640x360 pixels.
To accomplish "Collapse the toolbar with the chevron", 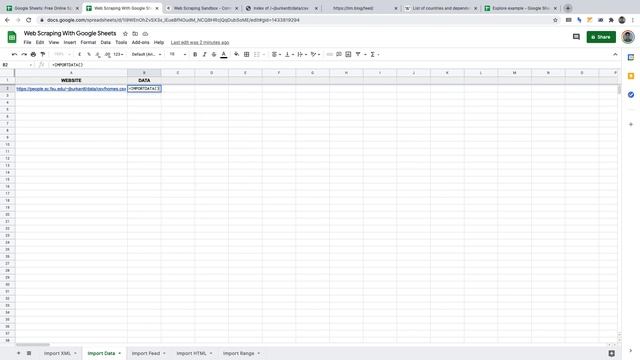I will tap(615, 54).
